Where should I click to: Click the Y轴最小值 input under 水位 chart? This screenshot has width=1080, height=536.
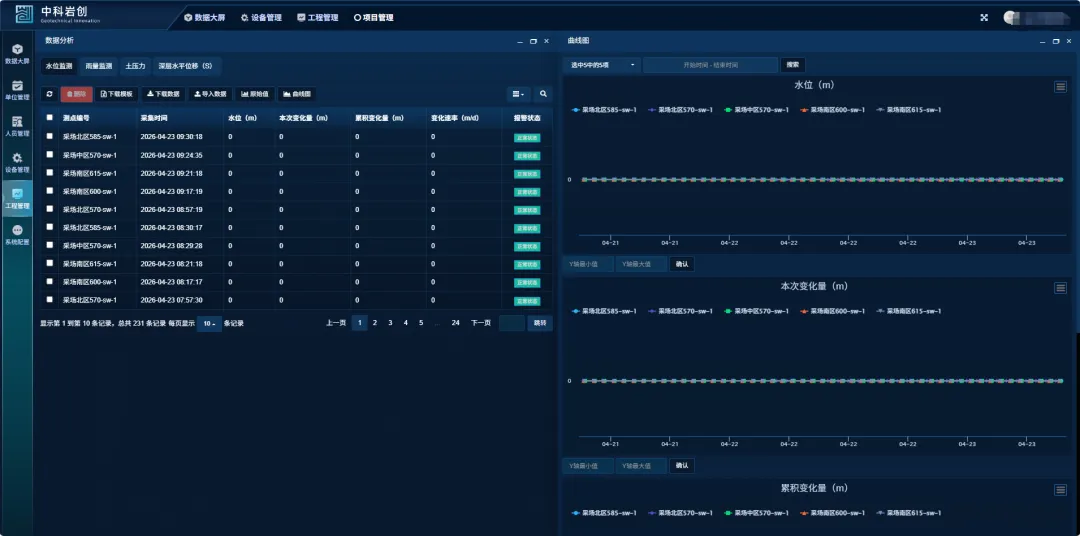click(x=584, y=264)
